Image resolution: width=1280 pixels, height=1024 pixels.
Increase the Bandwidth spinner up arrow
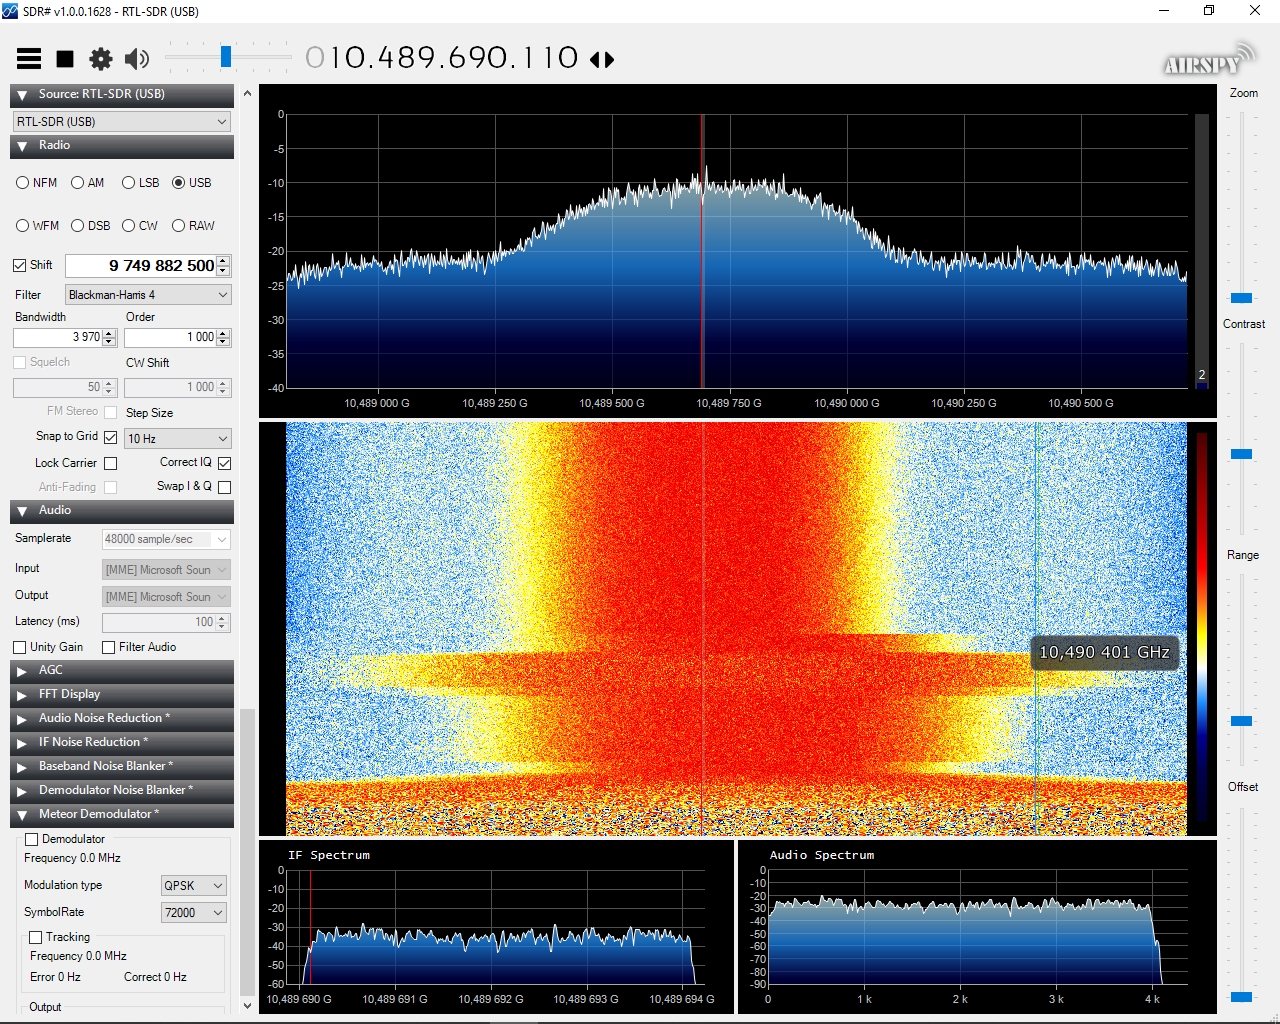click(x=110, y=334)
